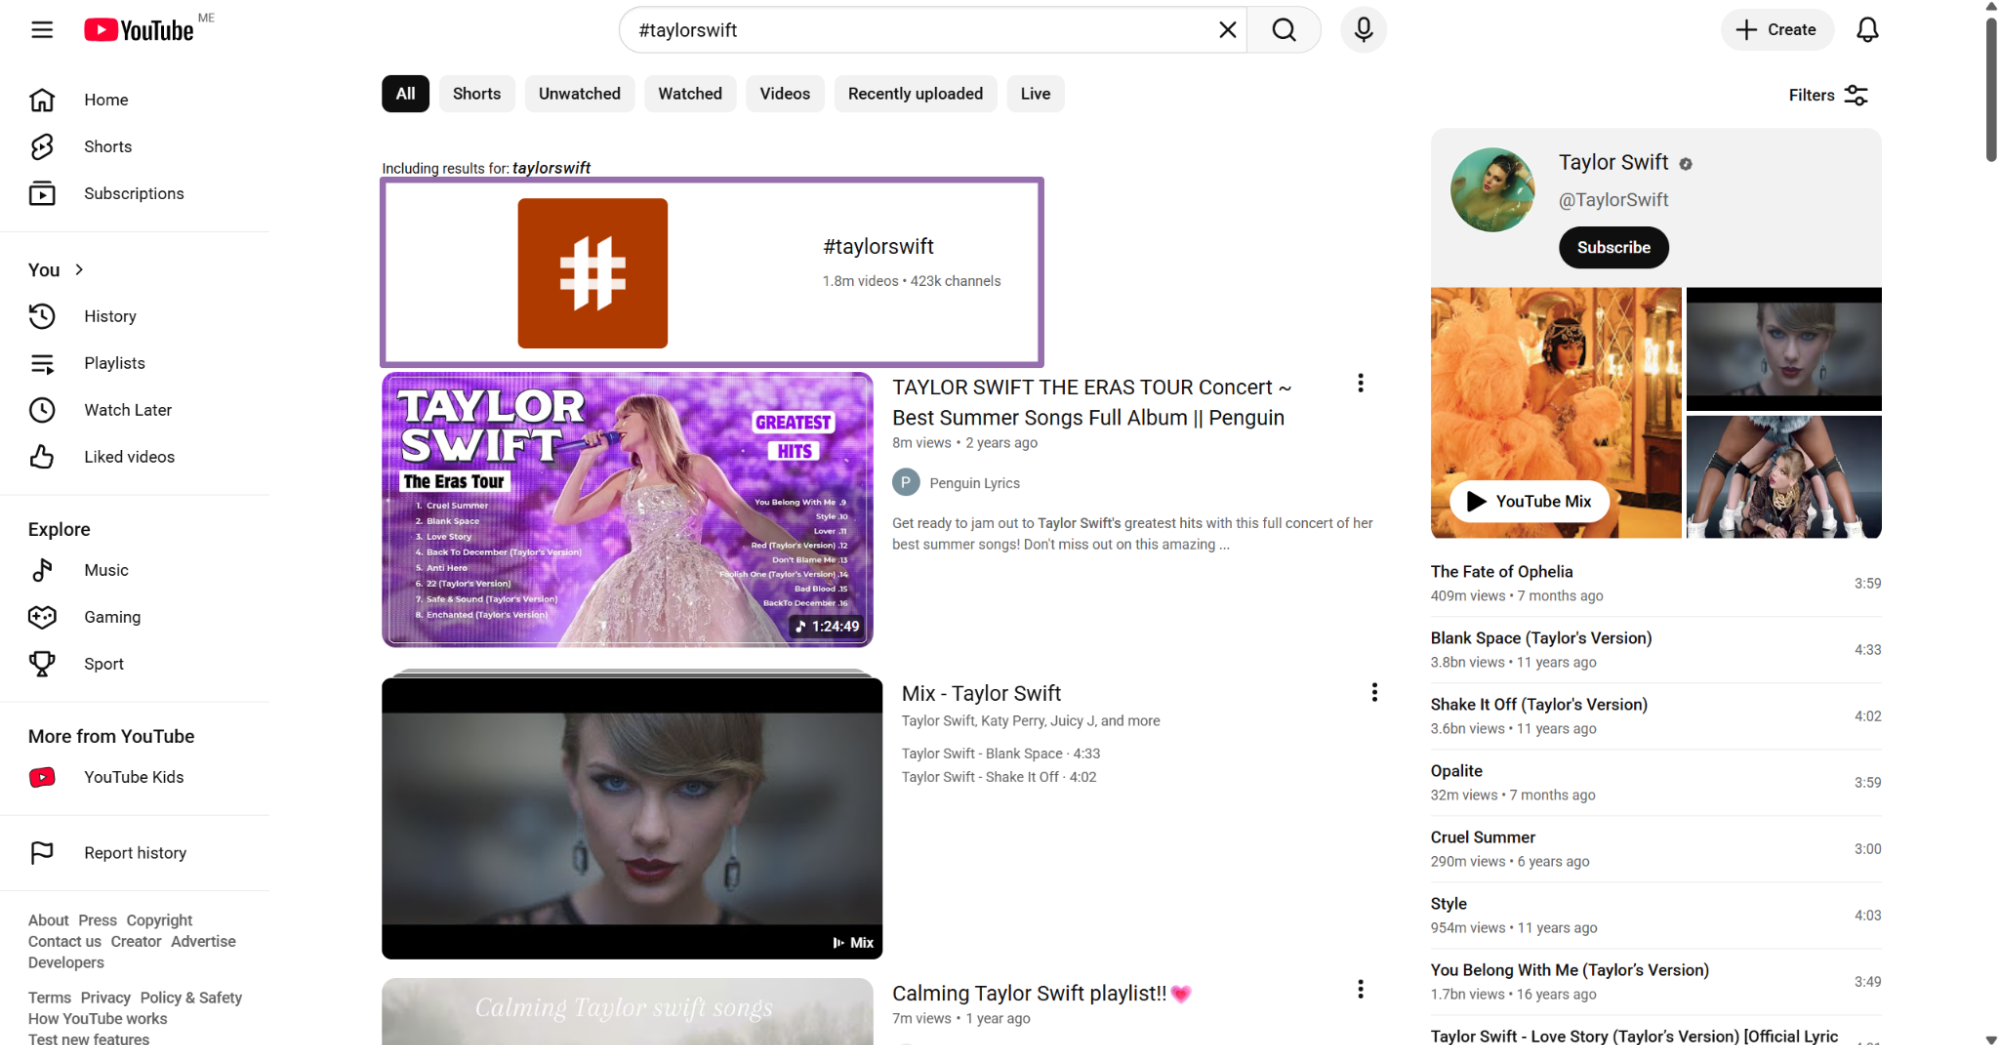Start voice search with the microphone icon
Screen dimensions: 1999x1046
tap(1363, 30)
